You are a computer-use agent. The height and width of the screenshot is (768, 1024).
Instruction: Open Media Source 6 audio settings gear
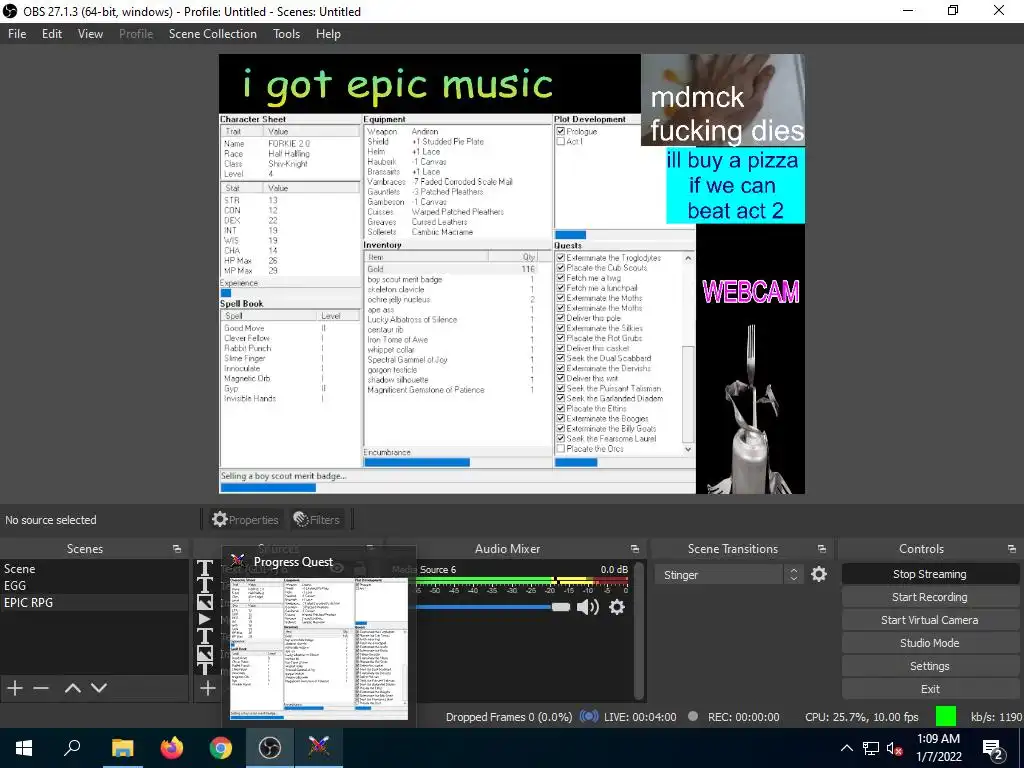point(616,607)
